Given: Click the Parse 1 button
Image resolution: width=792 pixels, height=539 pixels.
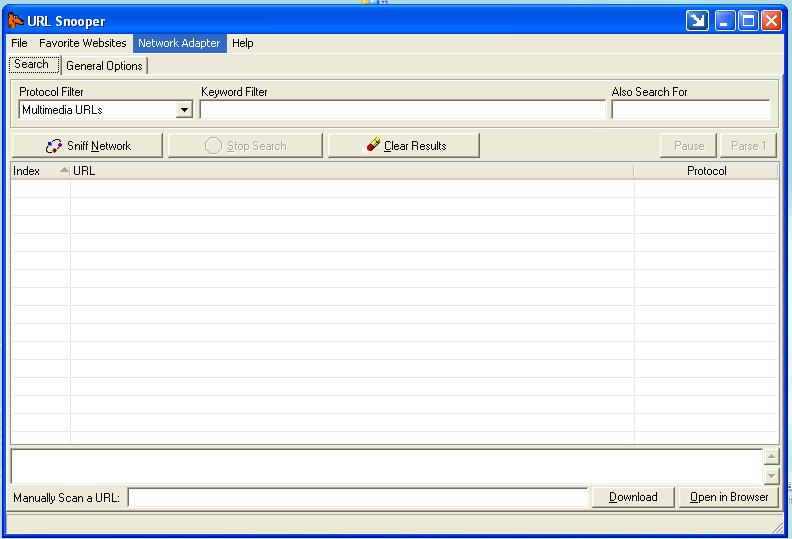Looking at the screenshot, I should click(x=748, y=145).
